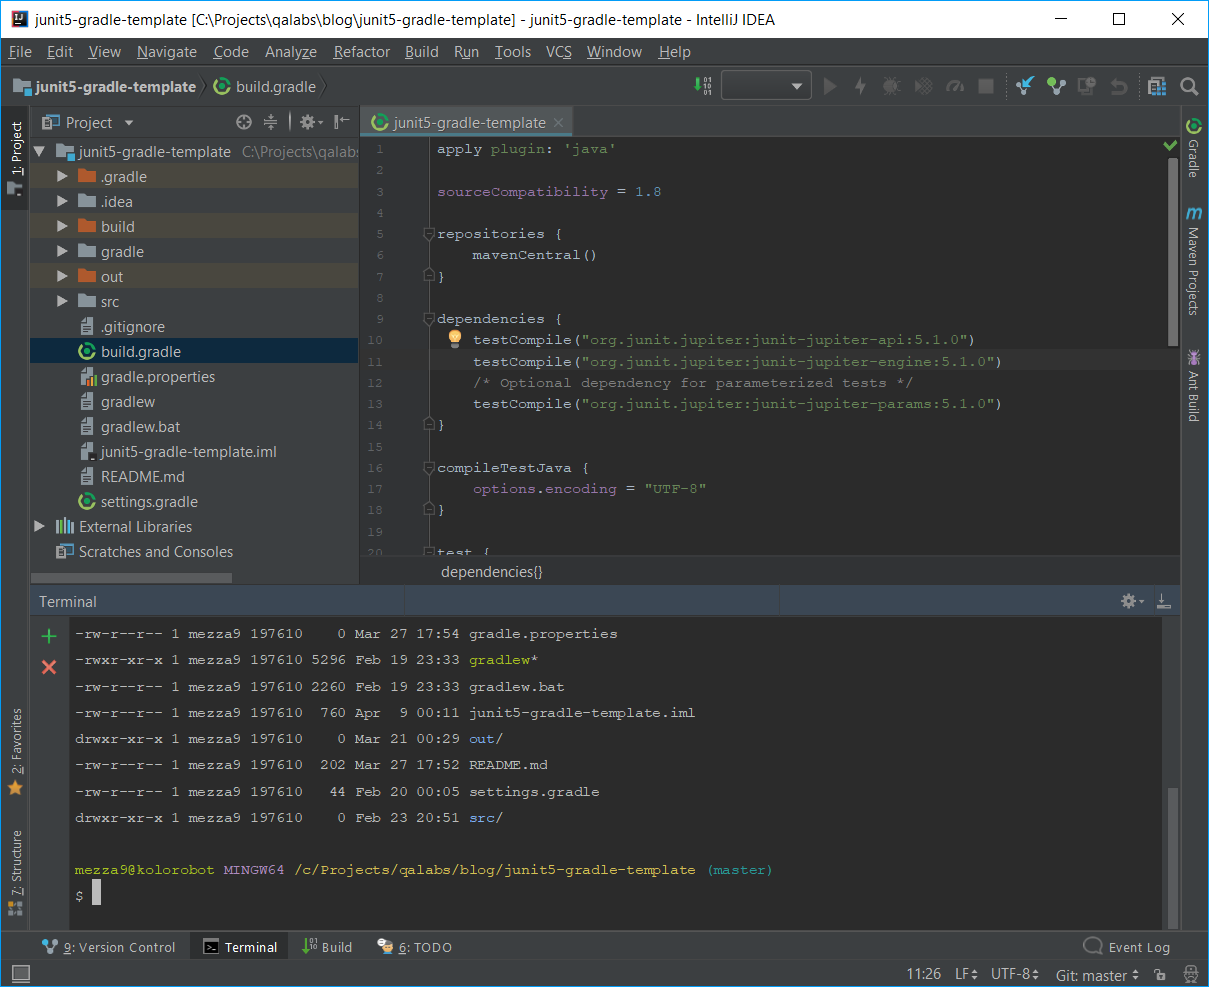Screen dimensions: 1209x987
Task: Open the Refactor menu
Action: point(361,52)
